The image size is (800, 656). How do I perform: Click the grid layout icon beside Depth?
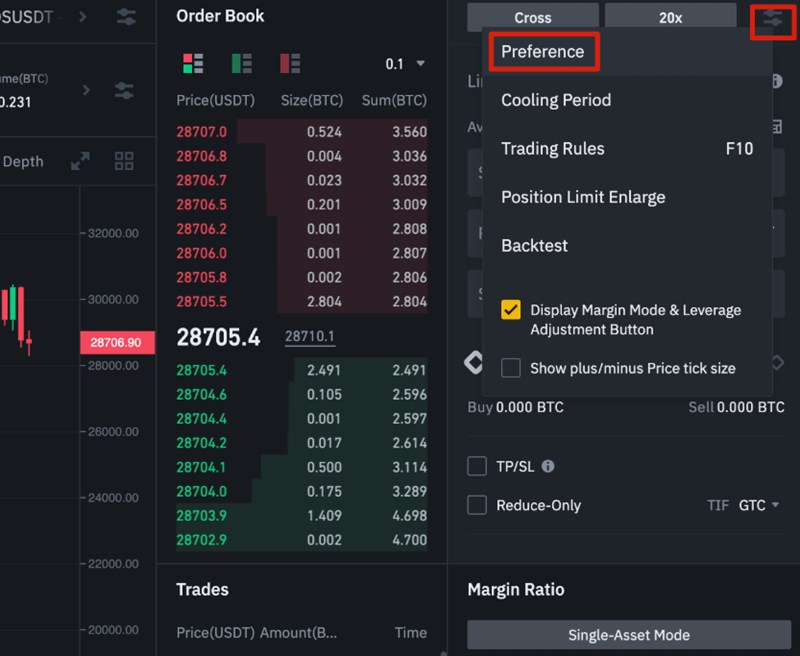point(124,161)
